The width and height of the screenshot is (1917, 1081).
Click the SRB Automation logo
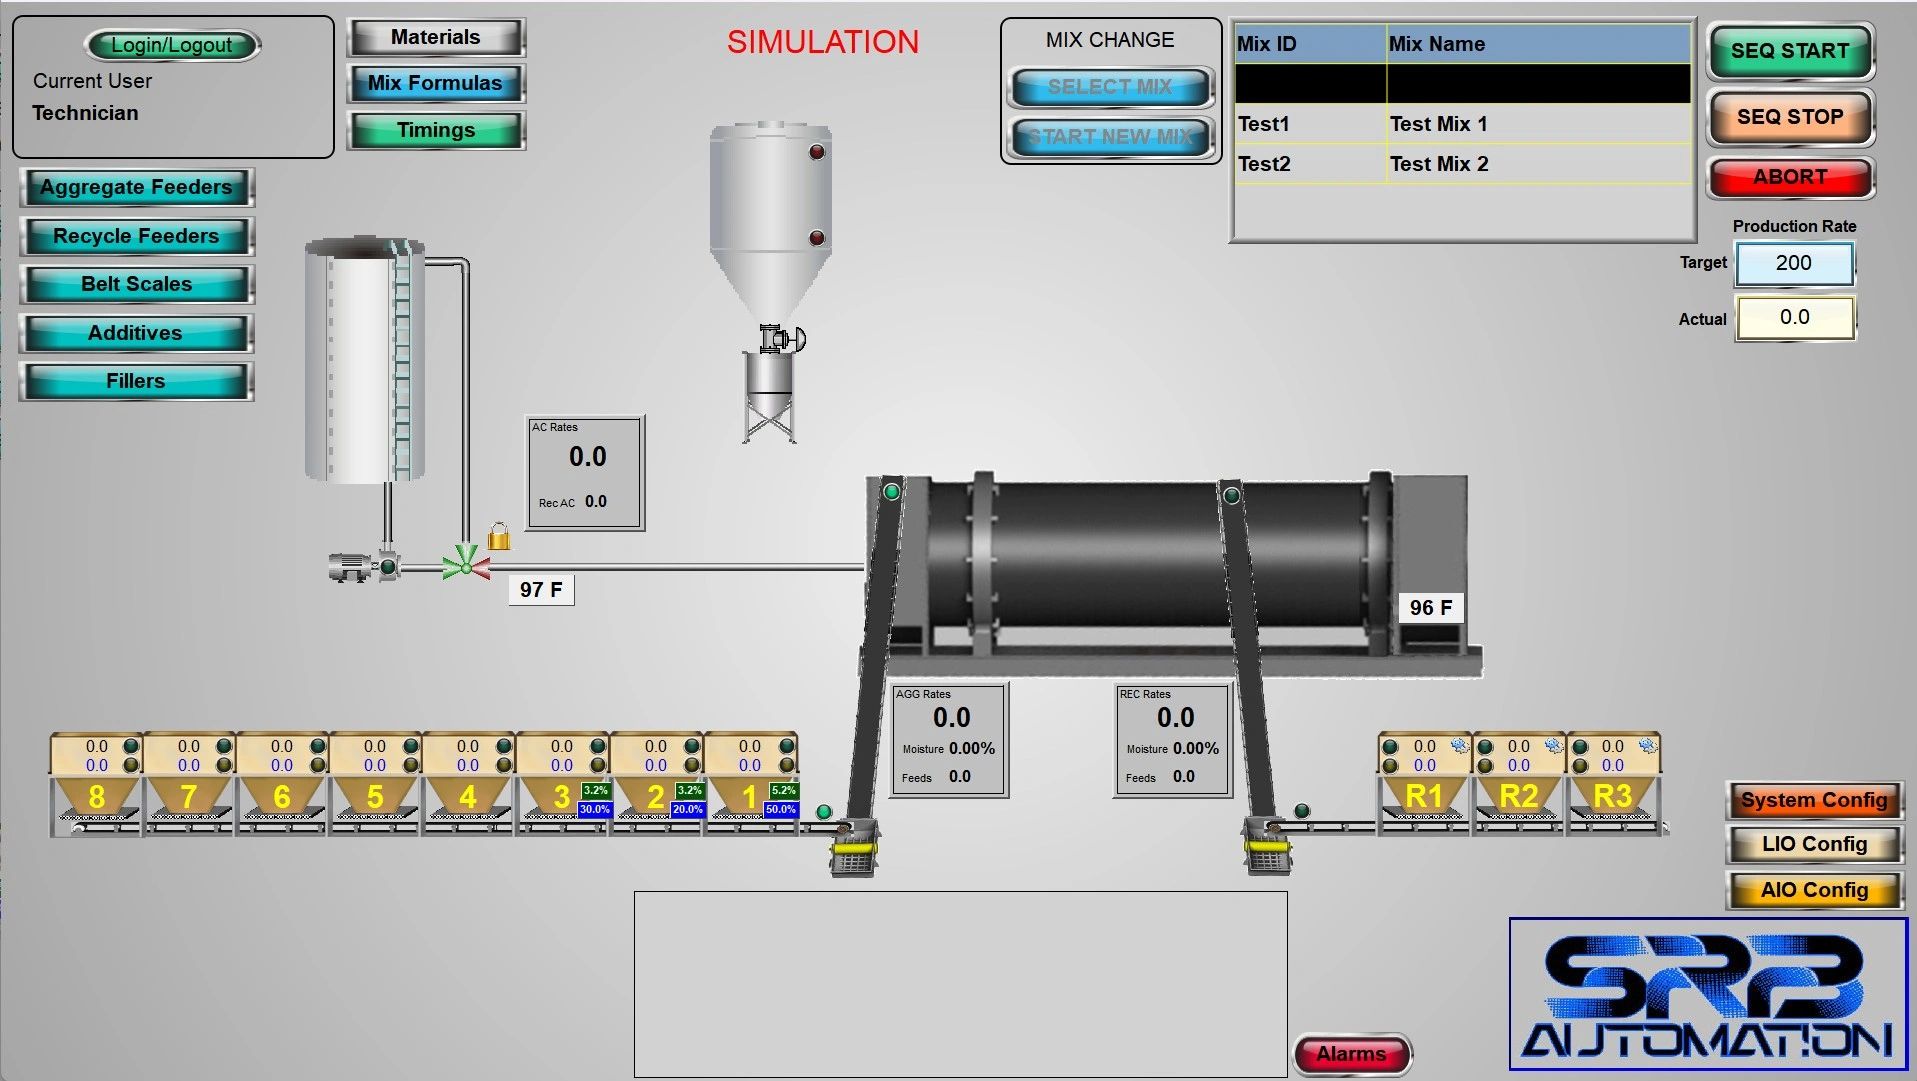tap(1707, 994)
